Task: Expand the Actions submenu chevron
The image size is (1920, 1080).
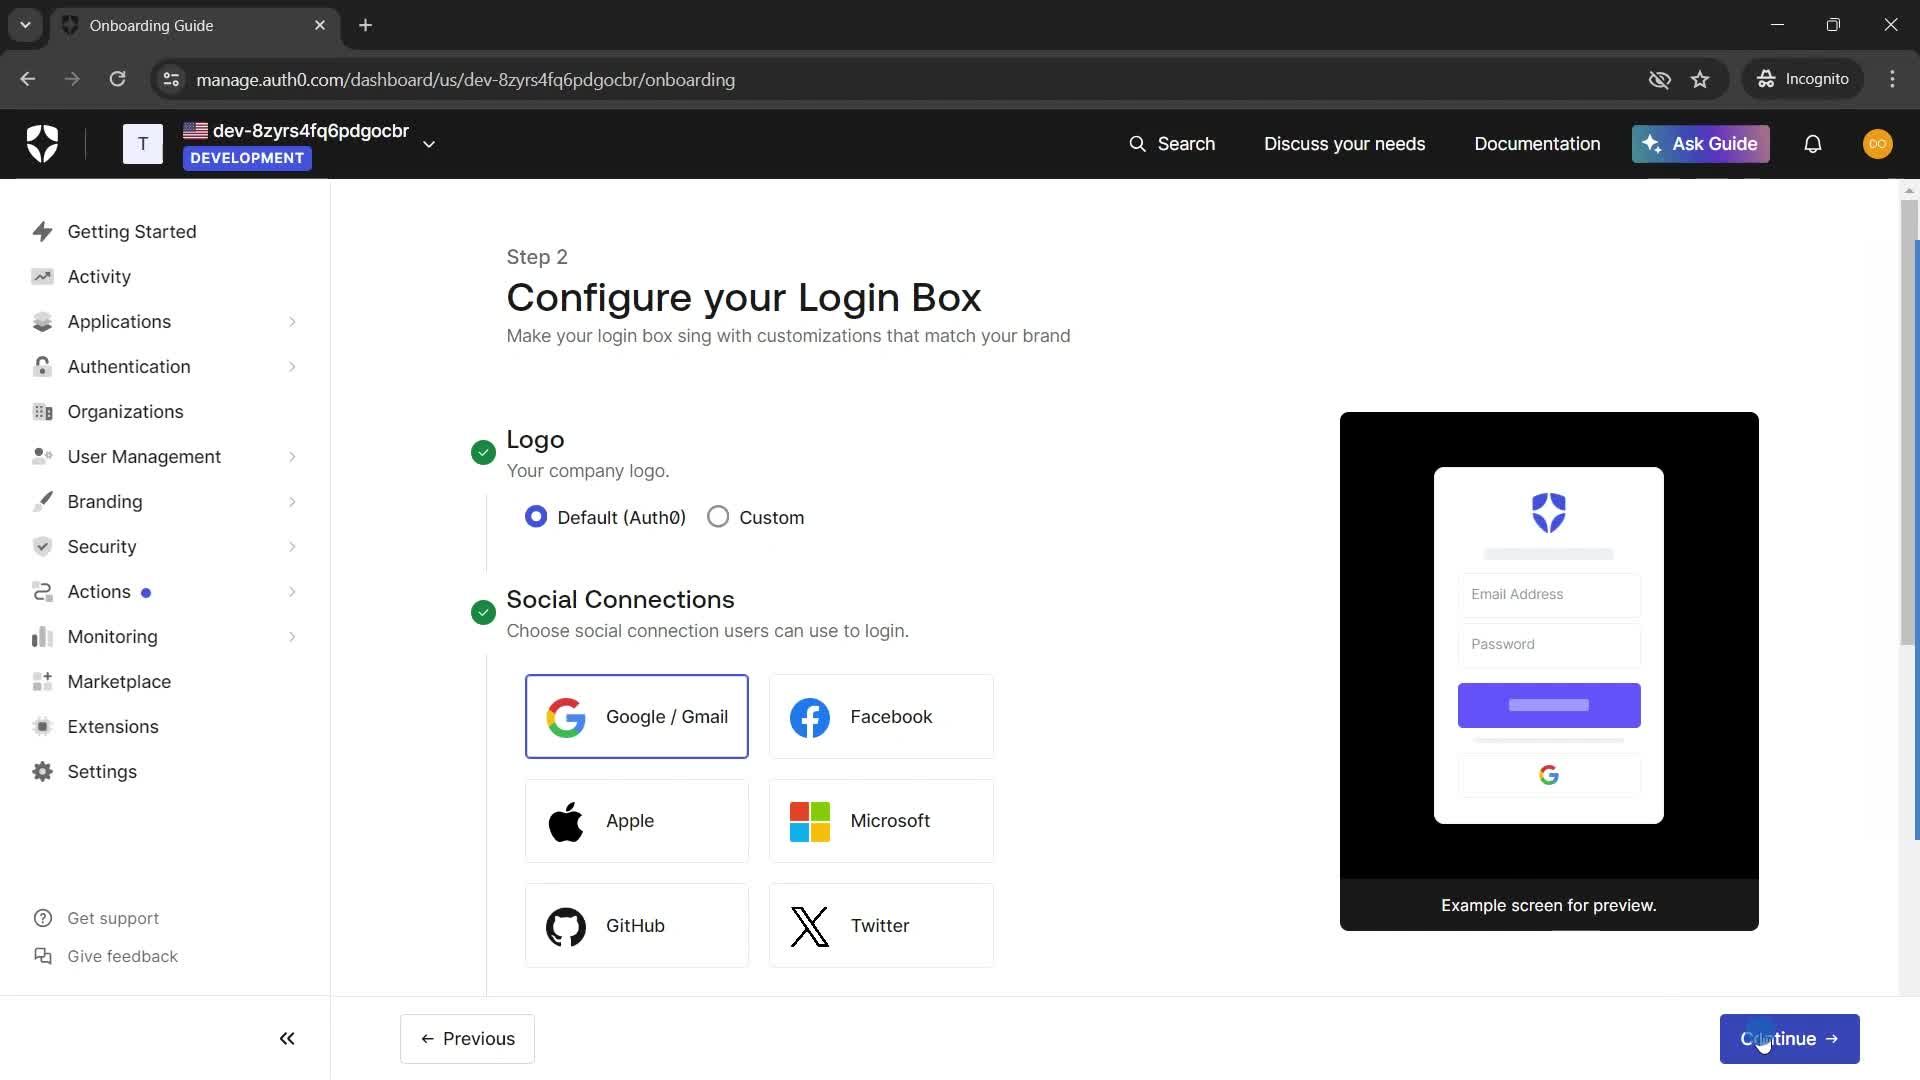Action: [292, 592]
